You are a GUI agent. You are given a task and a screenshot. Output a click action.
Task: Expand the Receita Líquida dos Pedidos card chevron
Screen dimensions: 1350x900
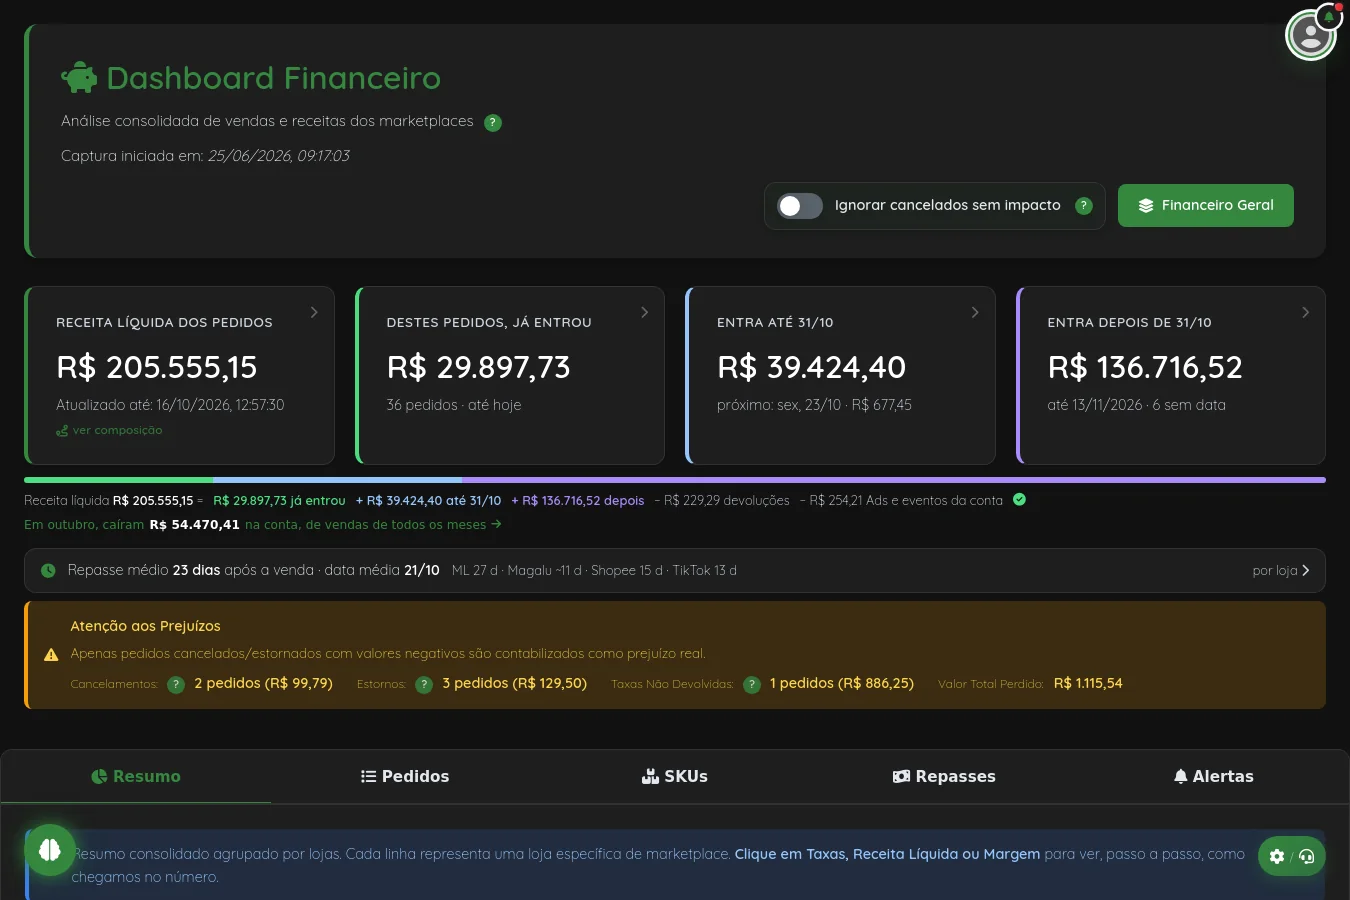pyautogui.click(x=314, y=312)
